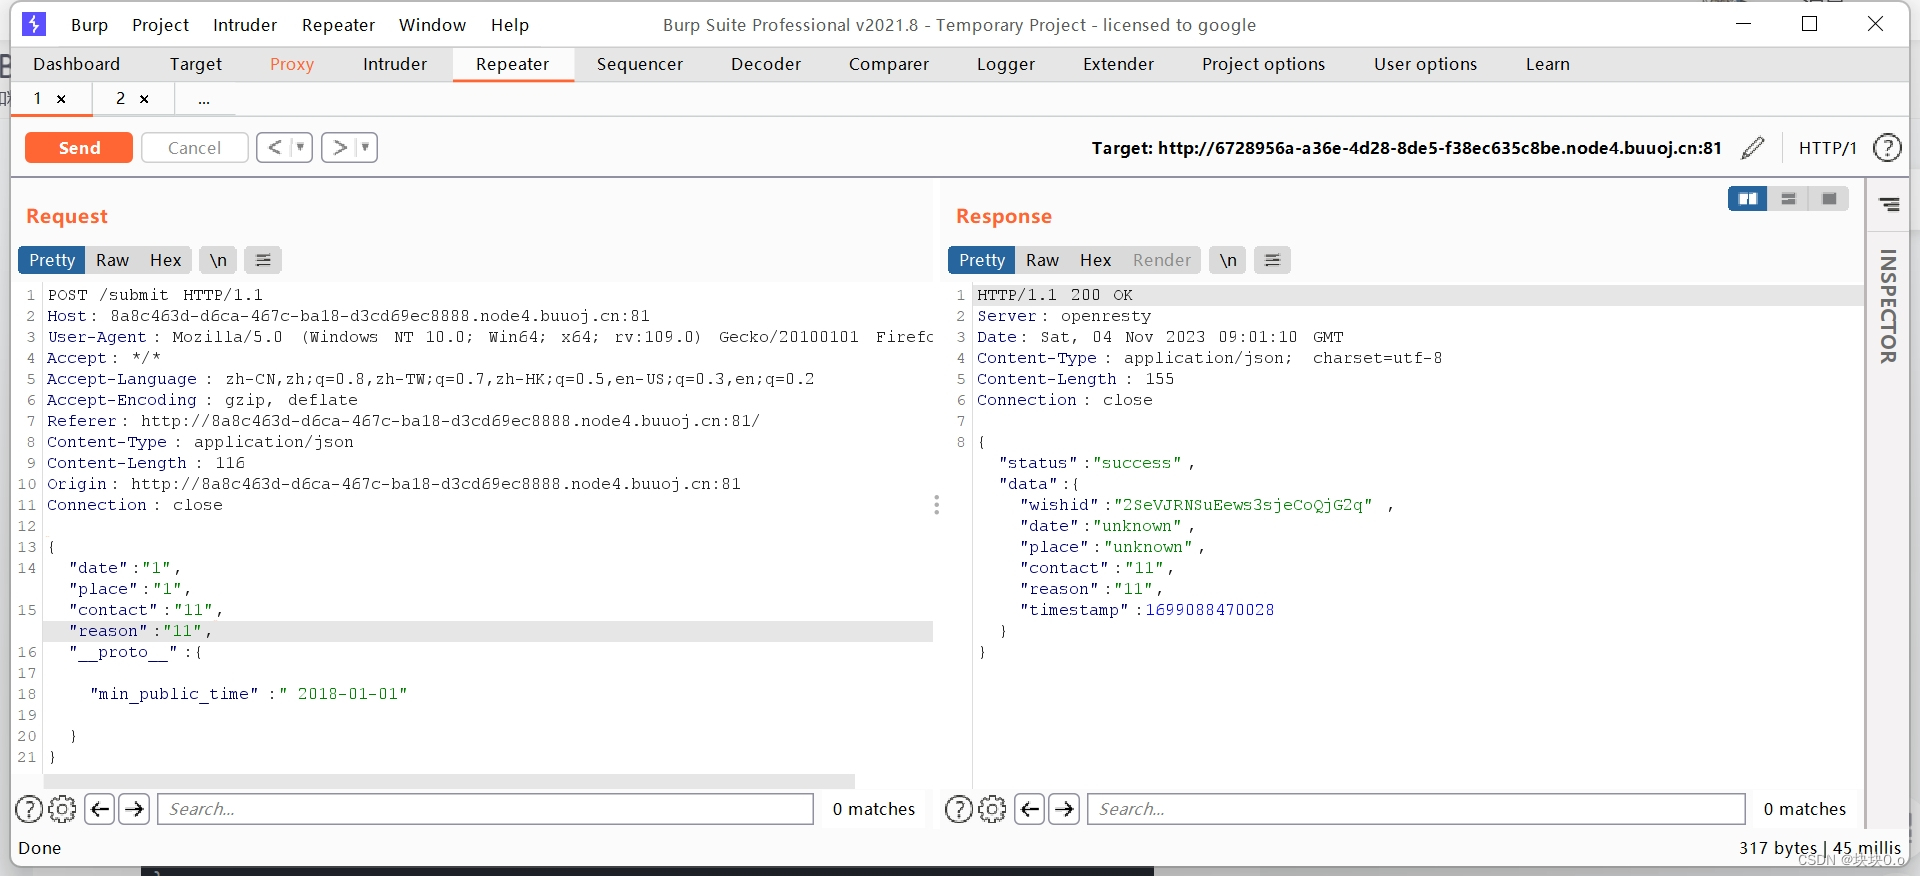
Task: Switch to the Proxy tab
Action: coord(292,64)
